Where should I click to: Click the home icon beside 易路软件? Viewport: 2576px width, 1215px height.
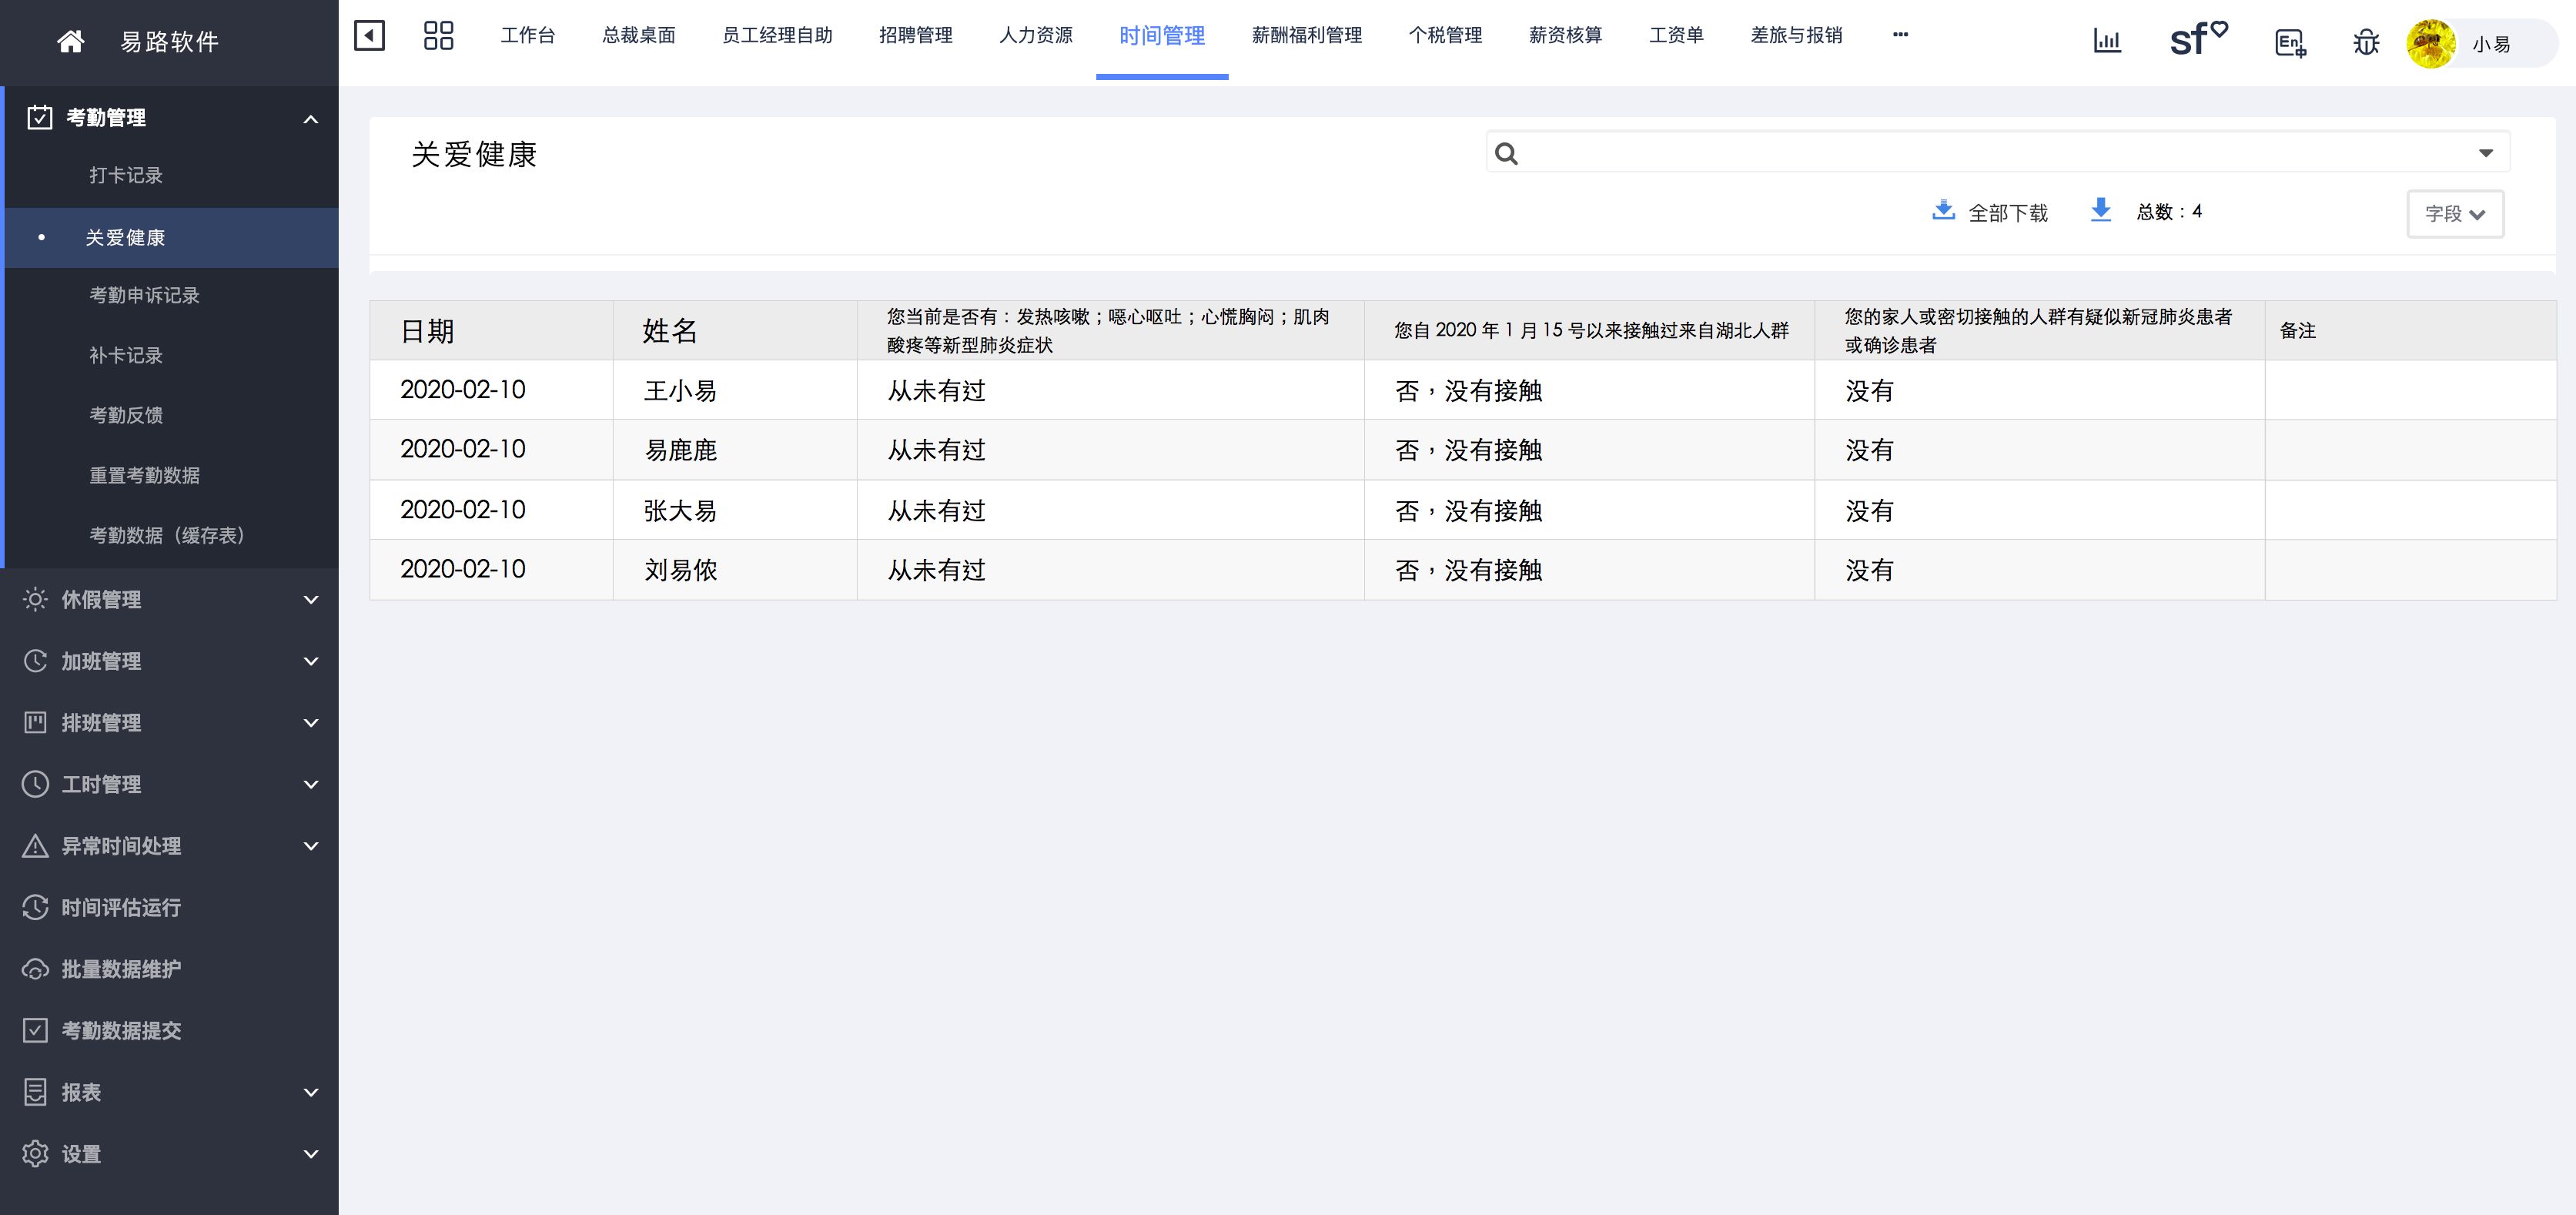70,41
